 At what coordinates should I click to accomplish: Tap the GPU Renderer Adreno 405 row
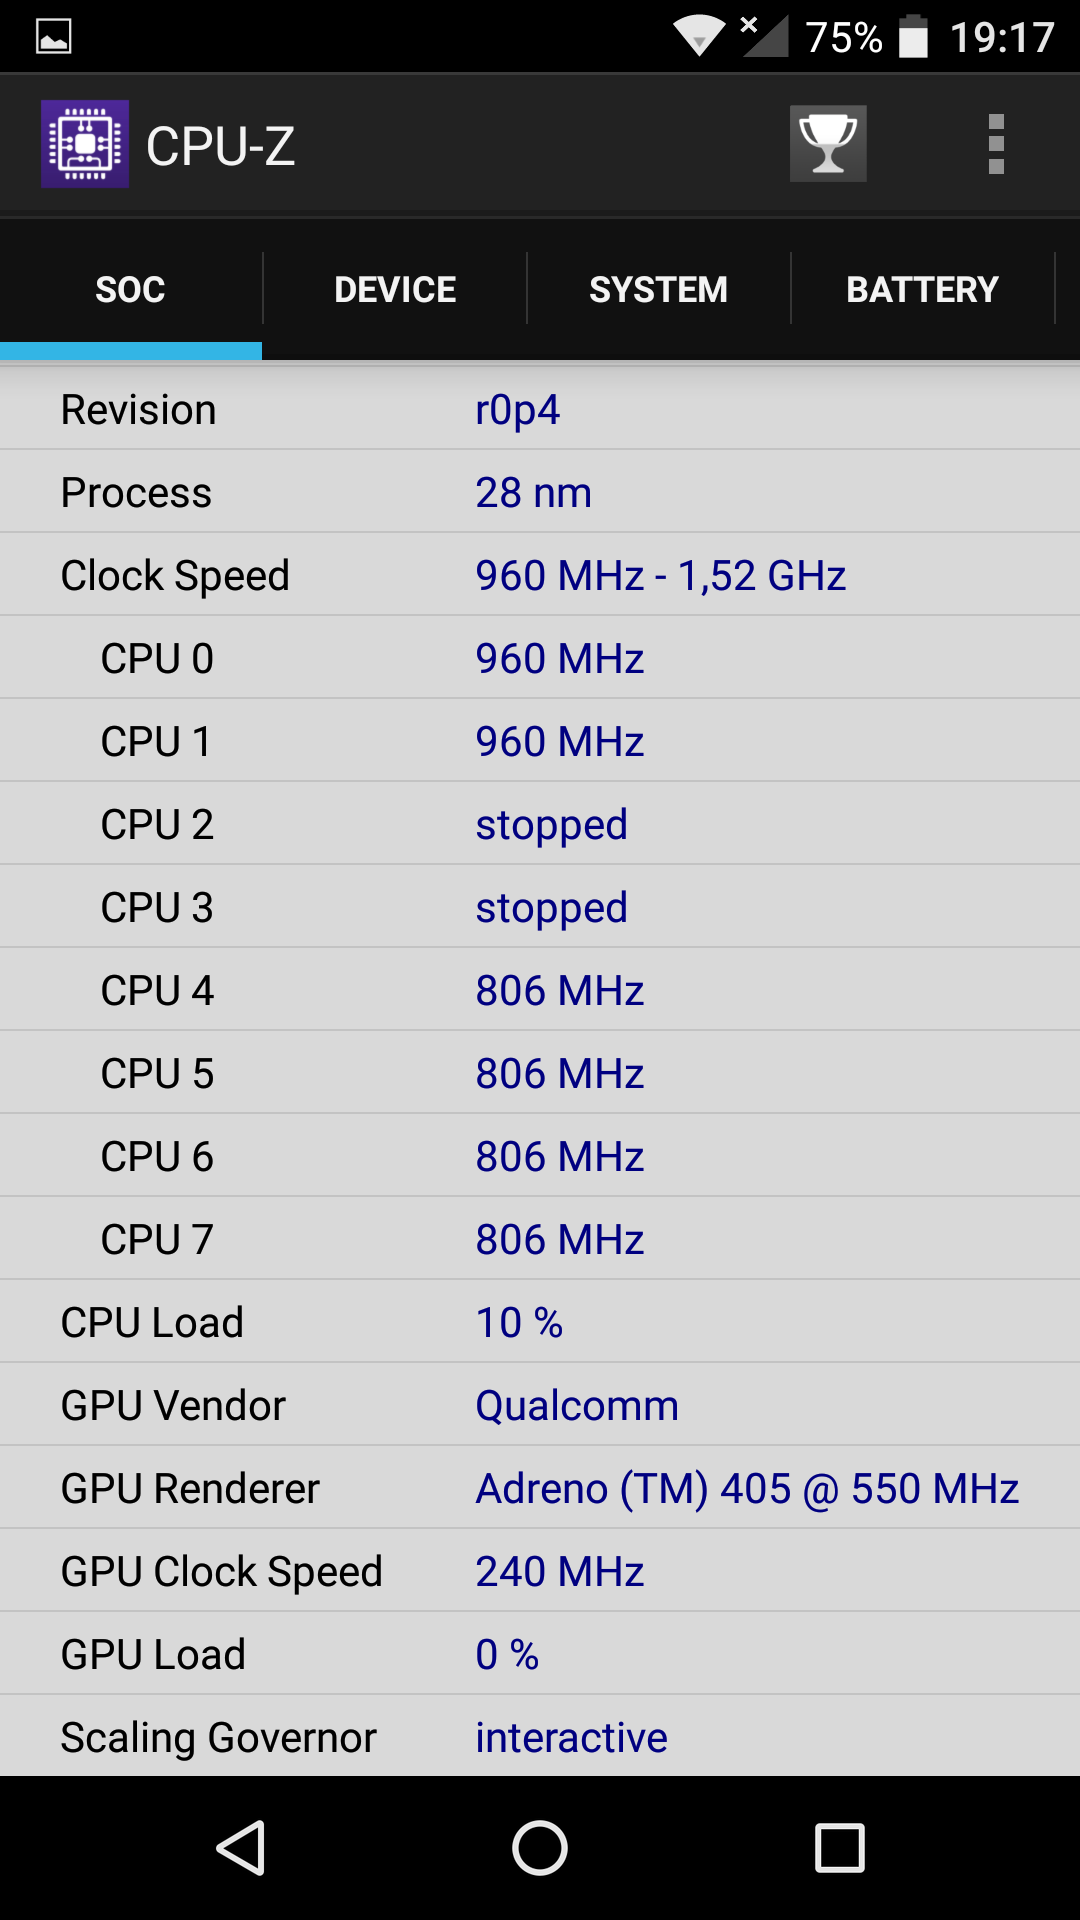click(x=540, y=1488)
